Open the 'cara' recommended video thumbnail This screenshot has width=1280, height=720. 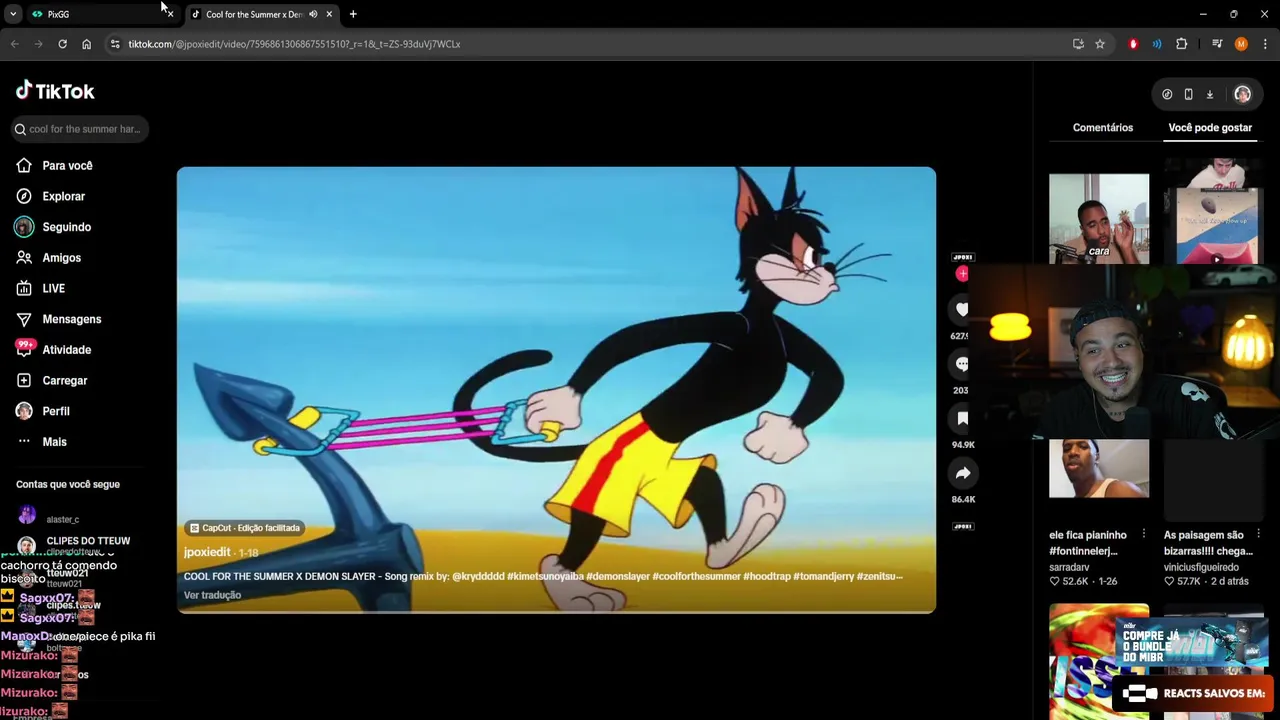[1099, 219]
